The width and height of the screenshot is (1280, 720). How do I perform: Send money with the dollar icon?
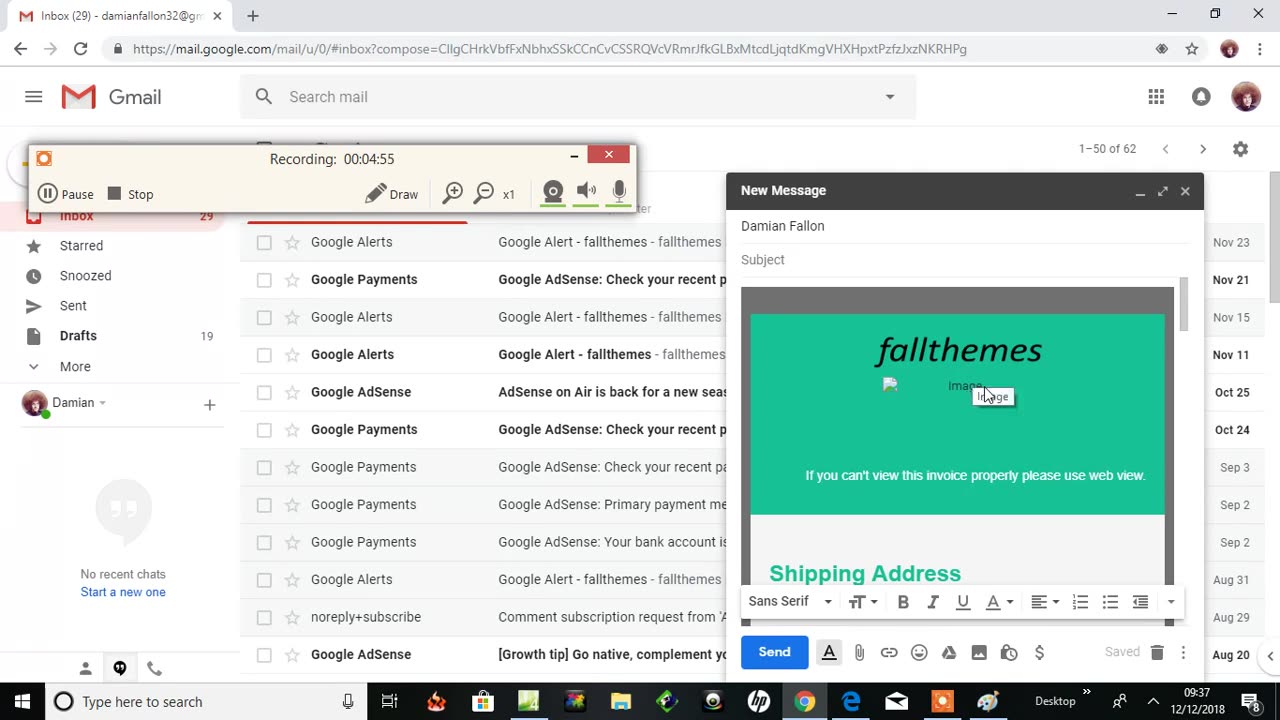[1039, 653]
